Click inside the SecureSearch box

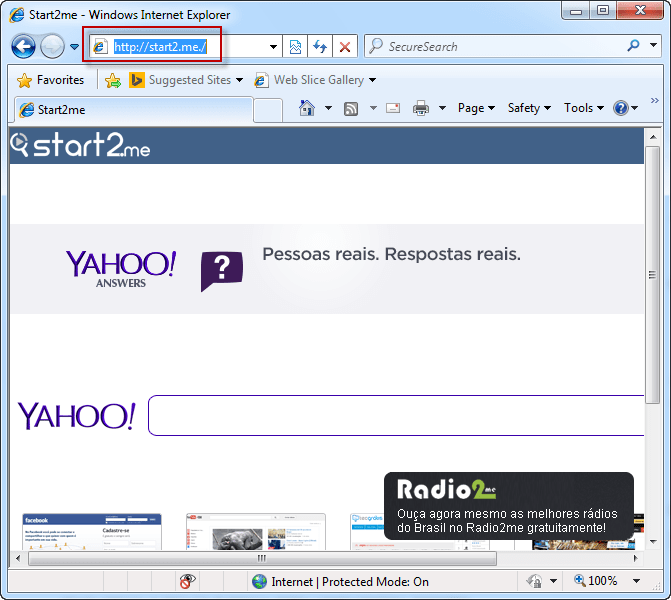[492, 46]
